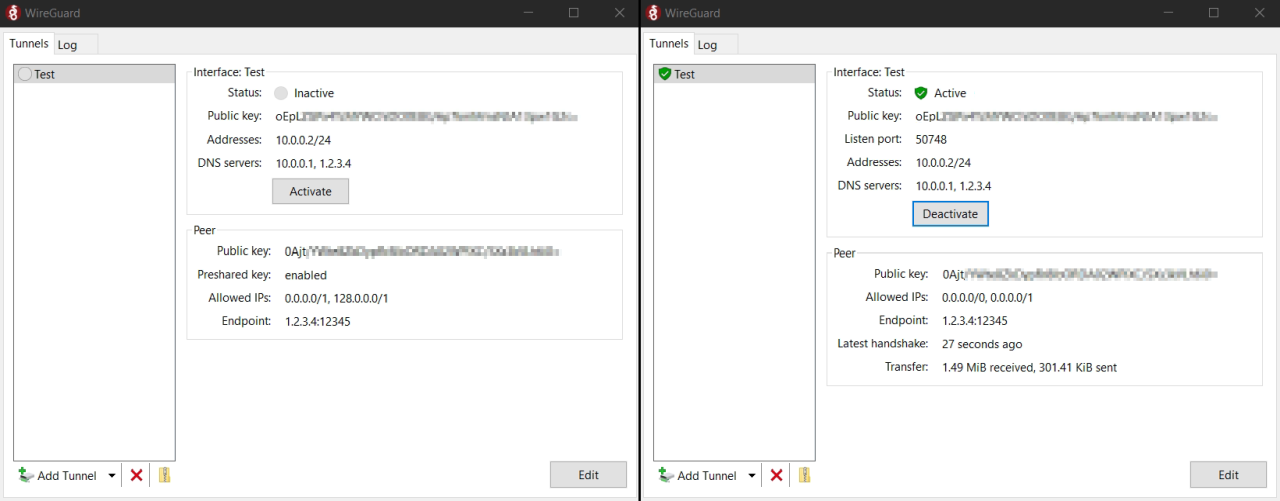Select active Test tunnel in right window list

734,74
